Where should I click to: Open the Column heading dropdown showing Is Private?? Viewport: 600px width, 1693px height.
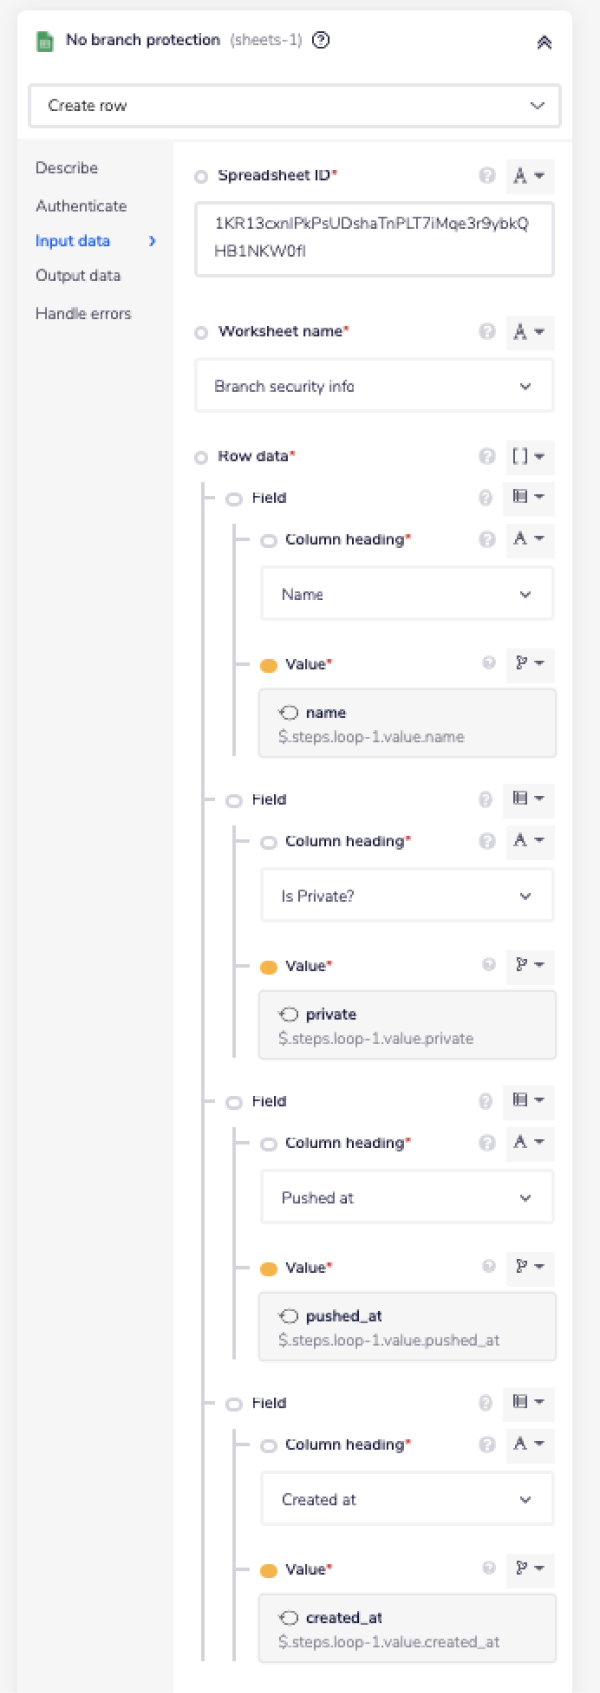point(406,895)
